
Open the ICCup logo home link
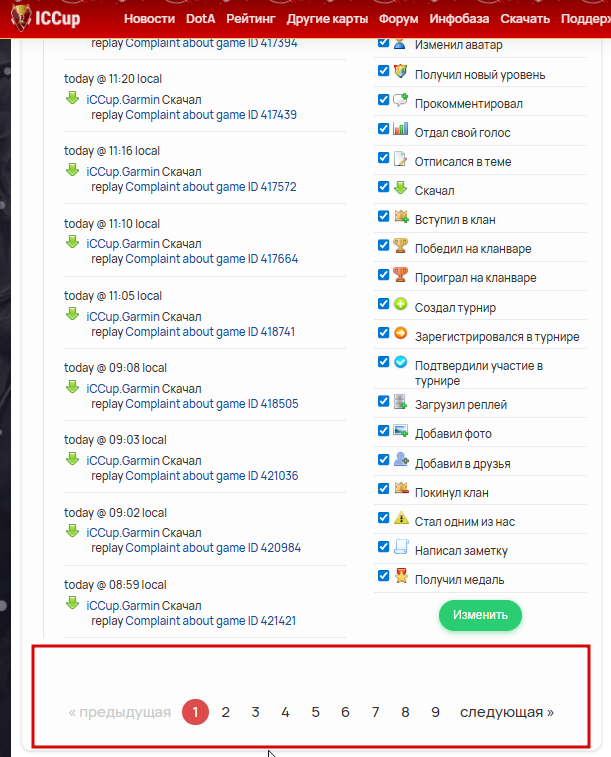(46, 18)
